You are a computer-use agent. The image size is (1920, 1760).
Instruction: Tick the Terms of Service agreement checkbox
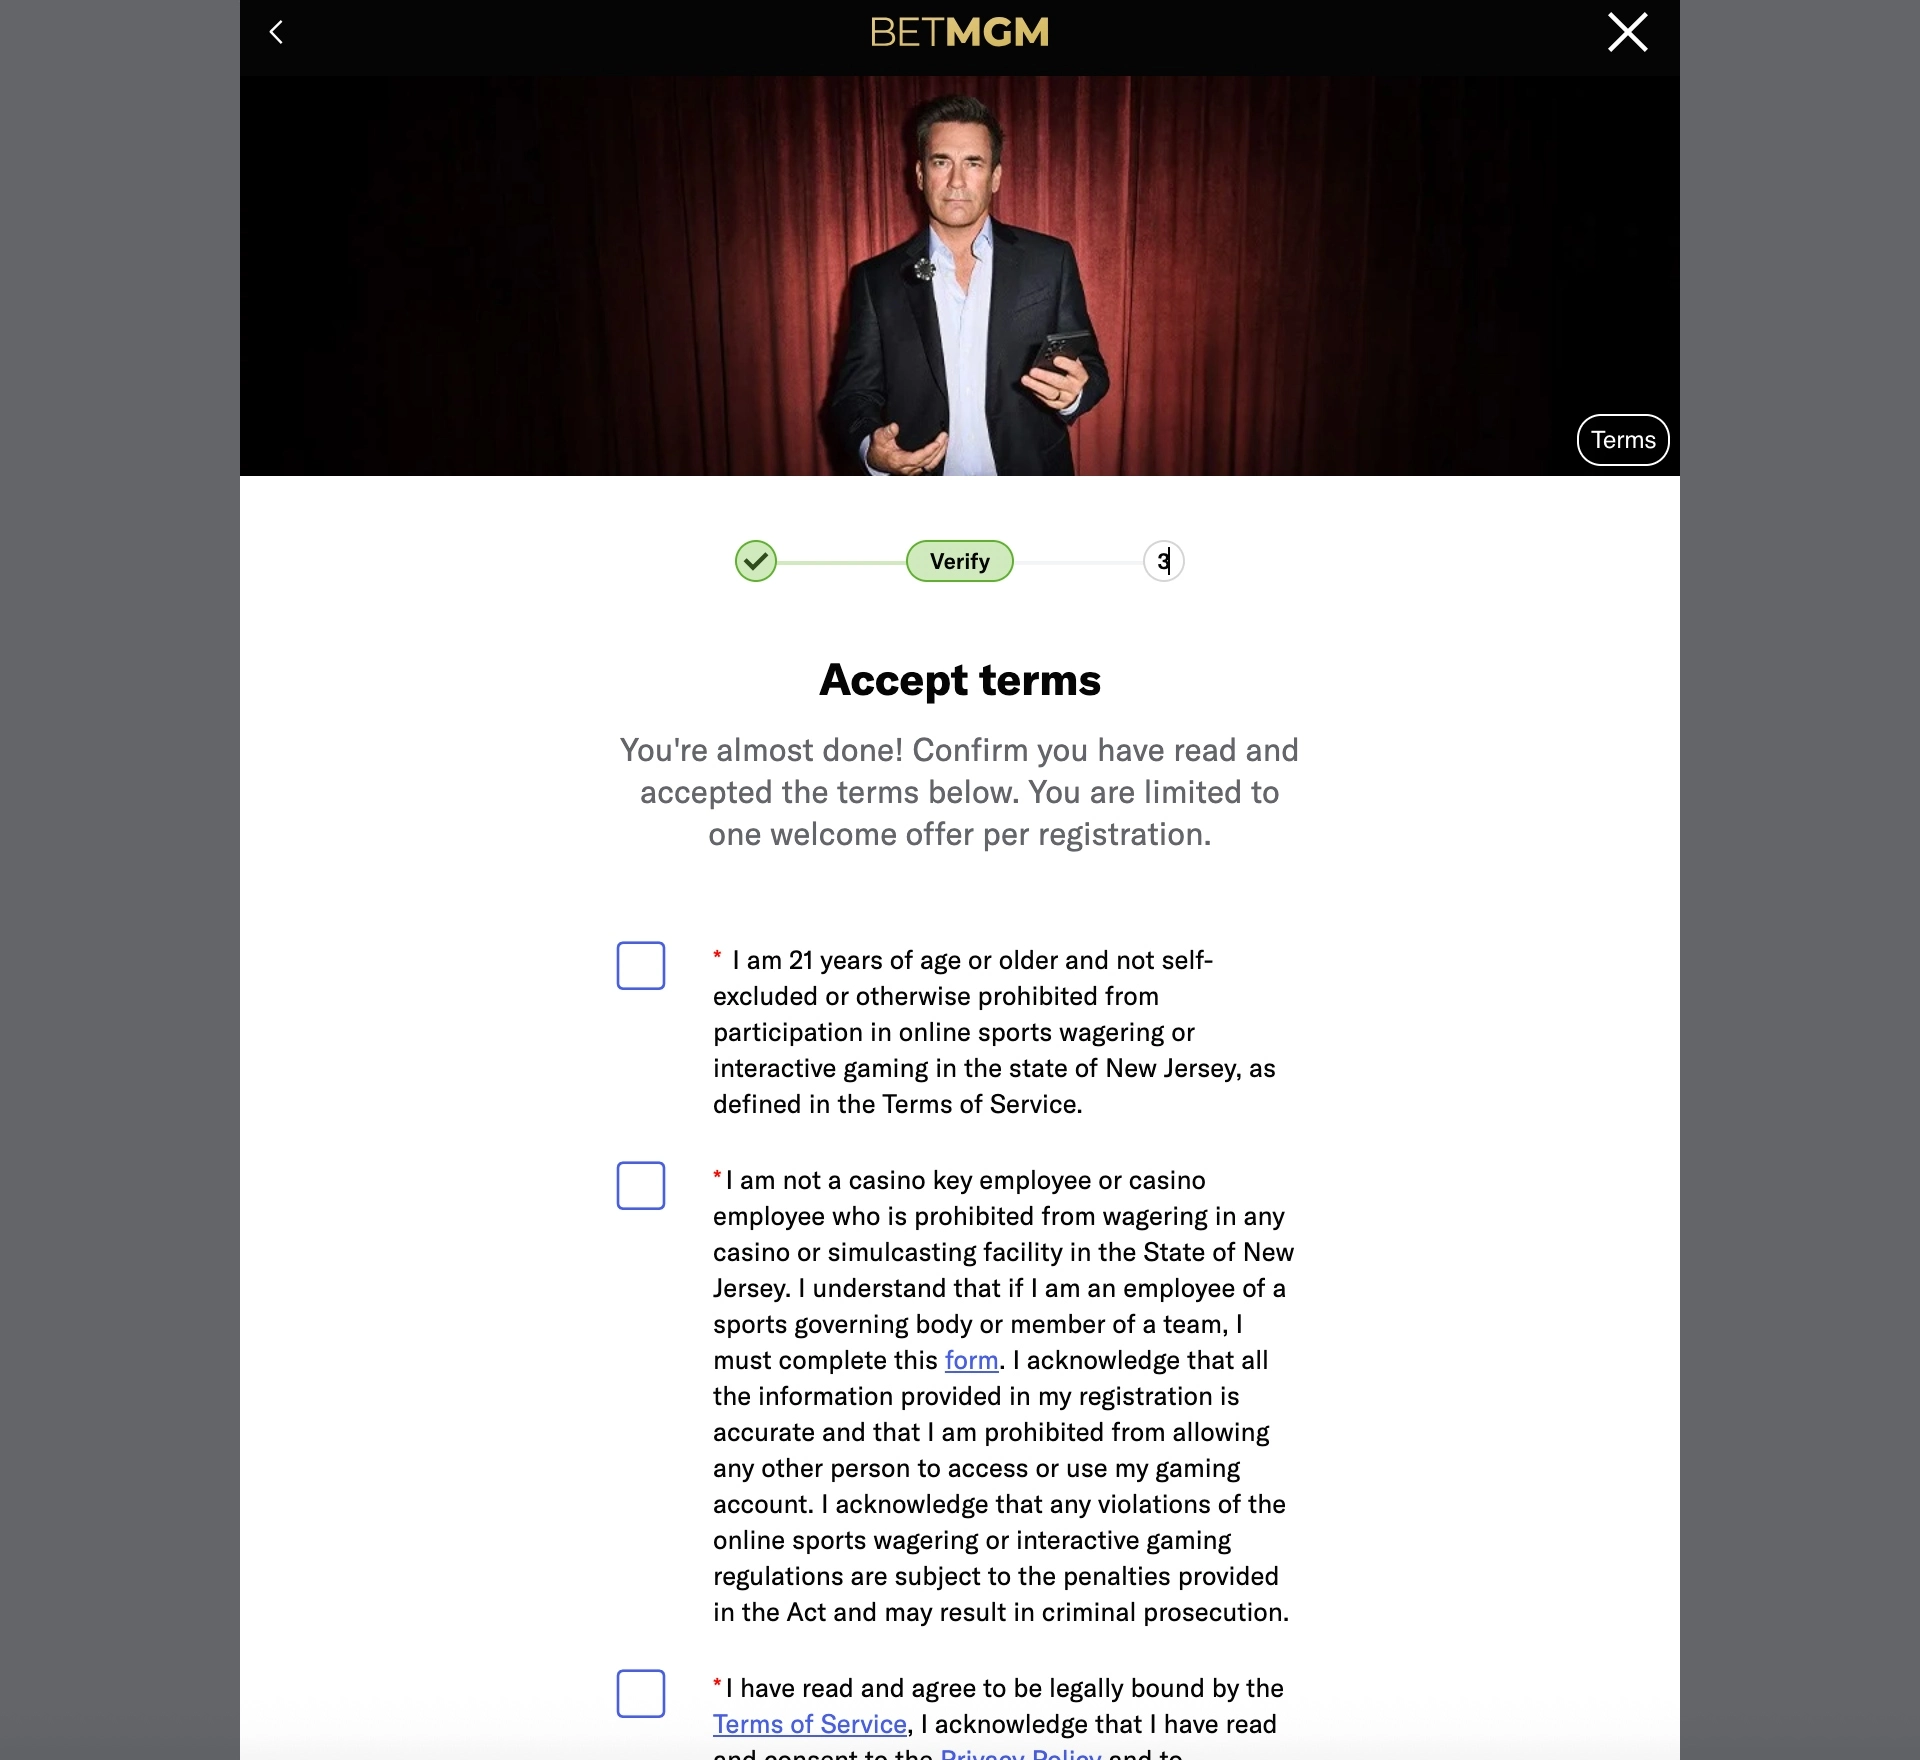pyautogui.click(x=641, y=1694)
